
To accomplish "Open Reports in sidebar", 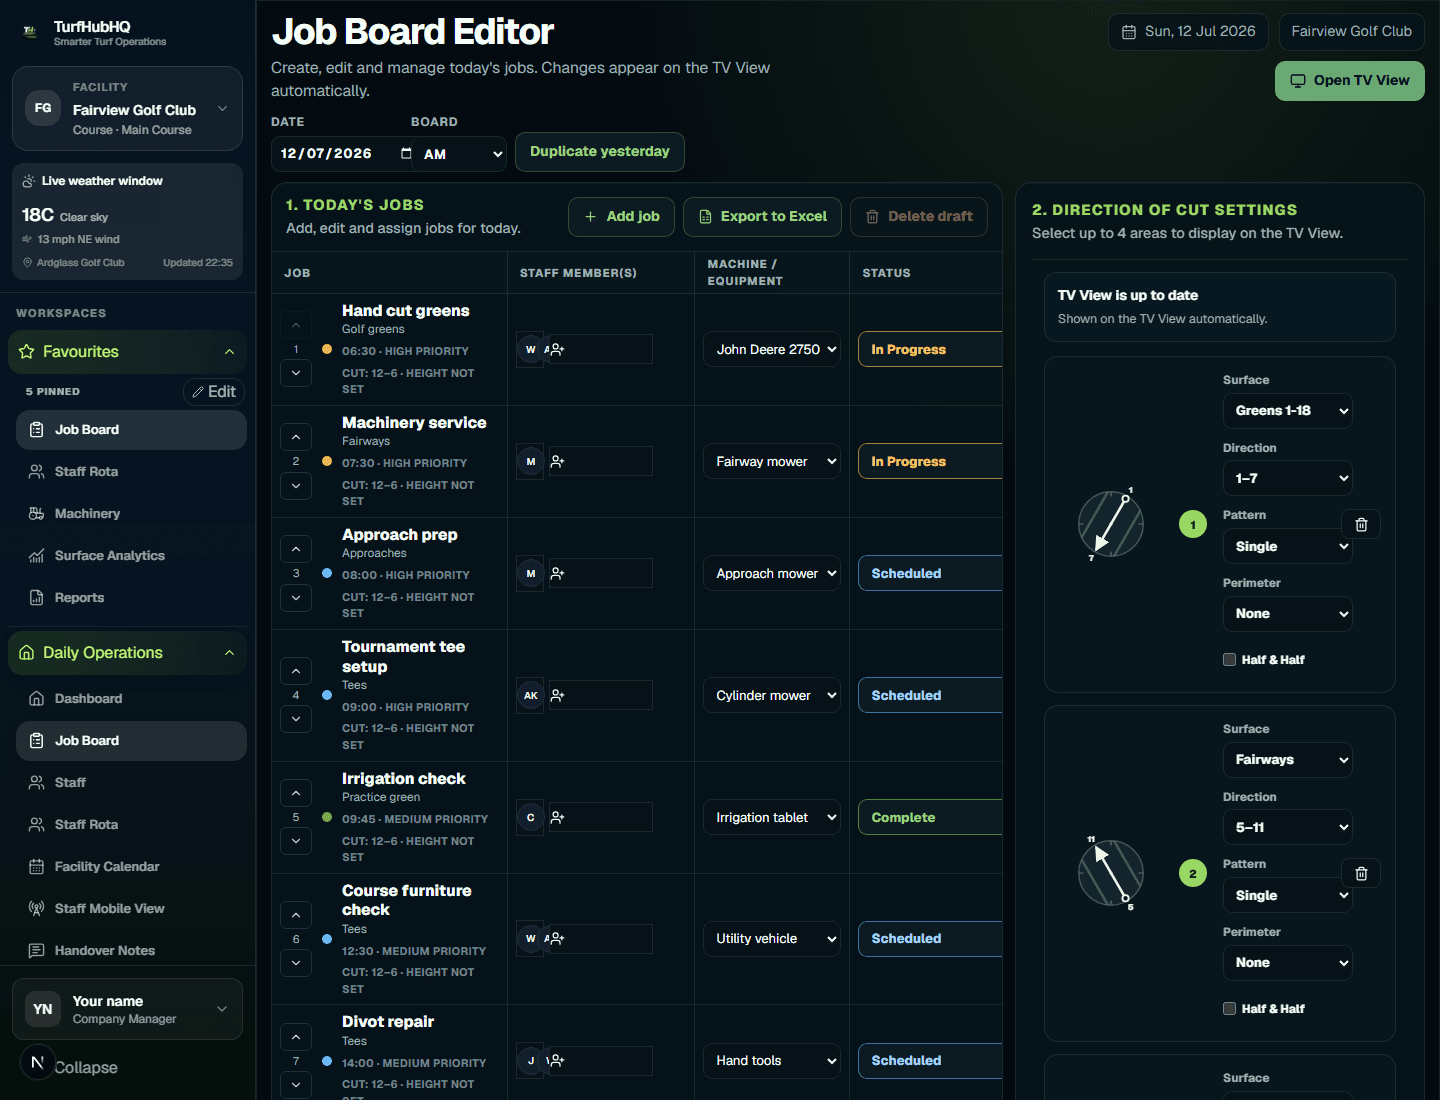I will coord(131,598).
